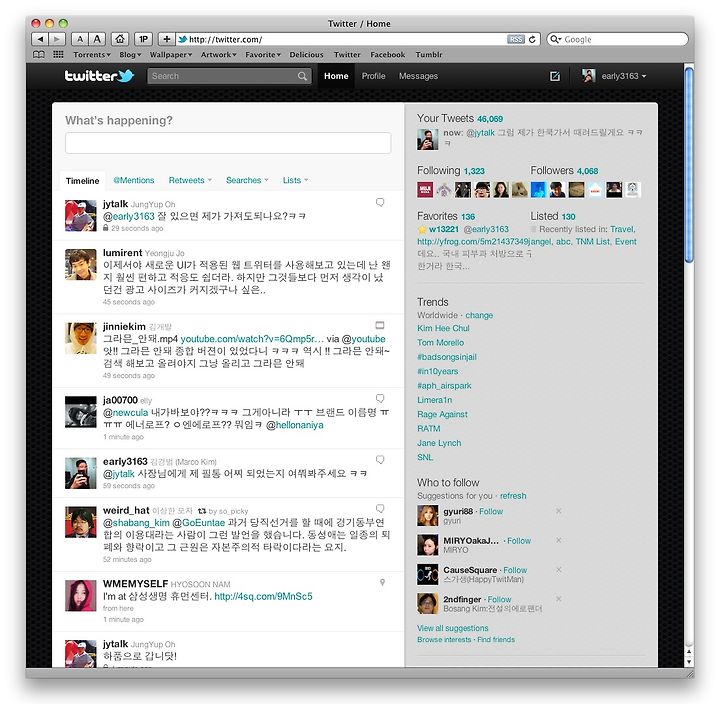Click the magnifier in Twitter search box
Viewport: 720px width, 704px height.
(302, 76)
